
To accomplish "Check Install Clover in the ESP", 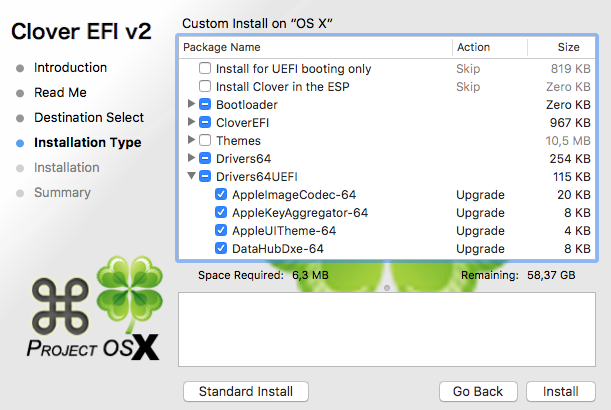I will point(205,86).
